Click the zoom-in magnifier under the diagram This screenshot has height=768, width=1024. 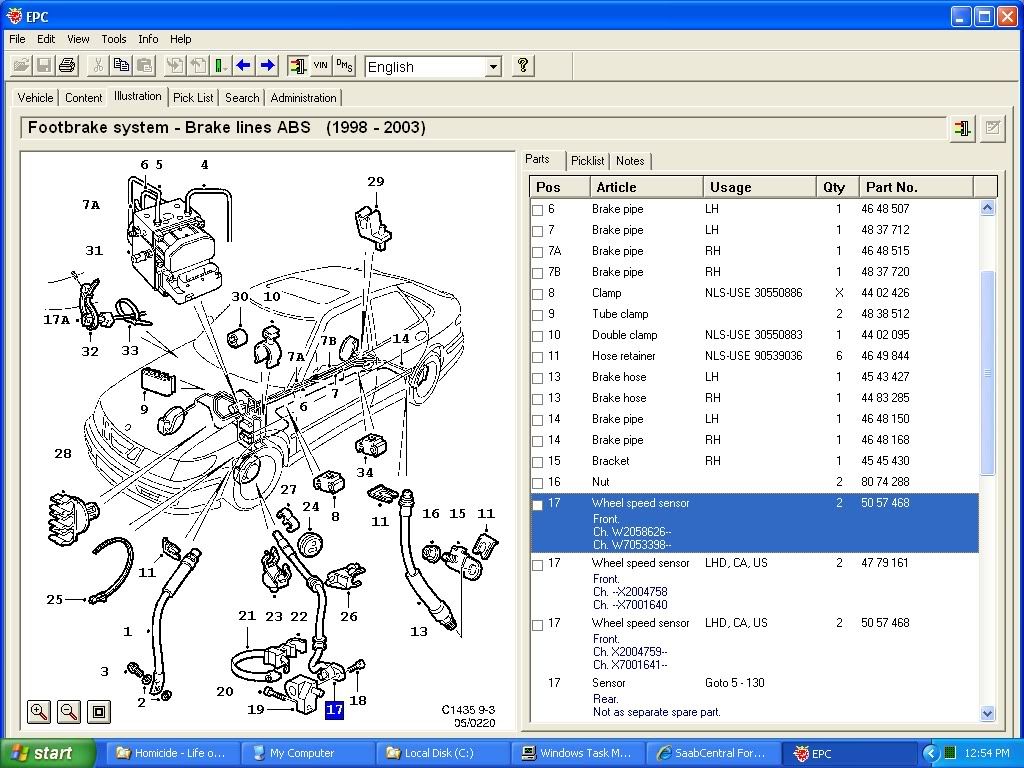pyautogui.click(x=38, y=712)
